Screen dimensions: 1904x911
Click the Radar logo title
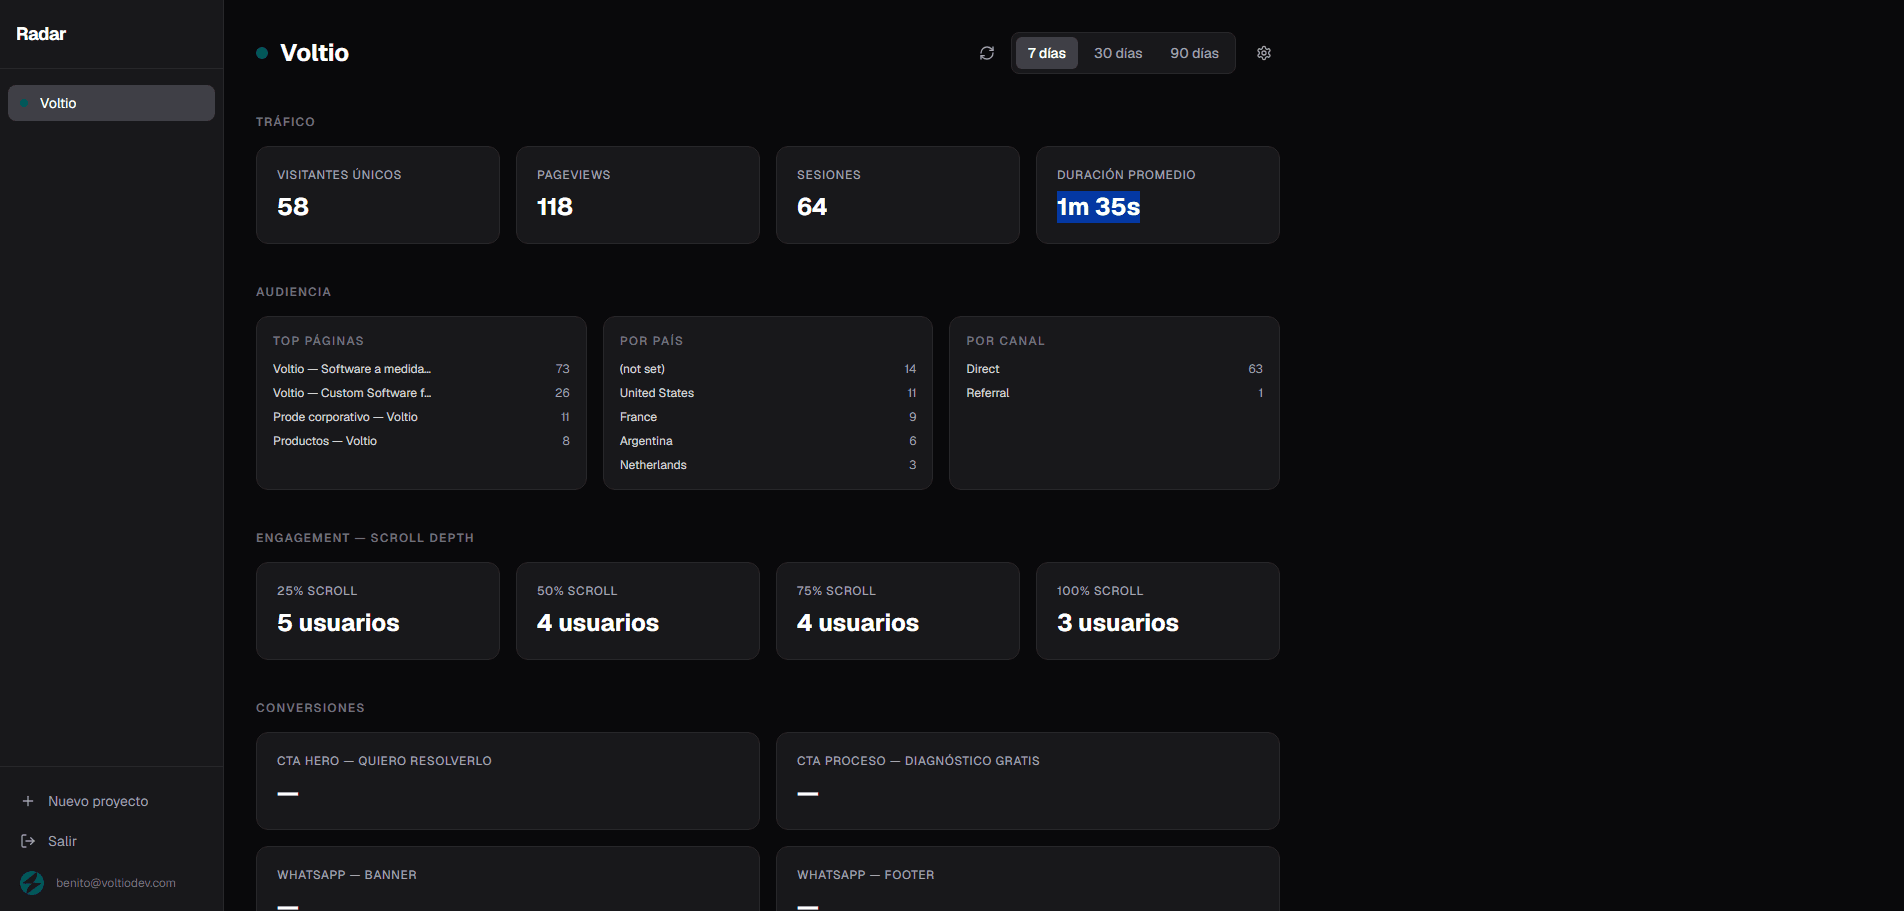(41, 34)
